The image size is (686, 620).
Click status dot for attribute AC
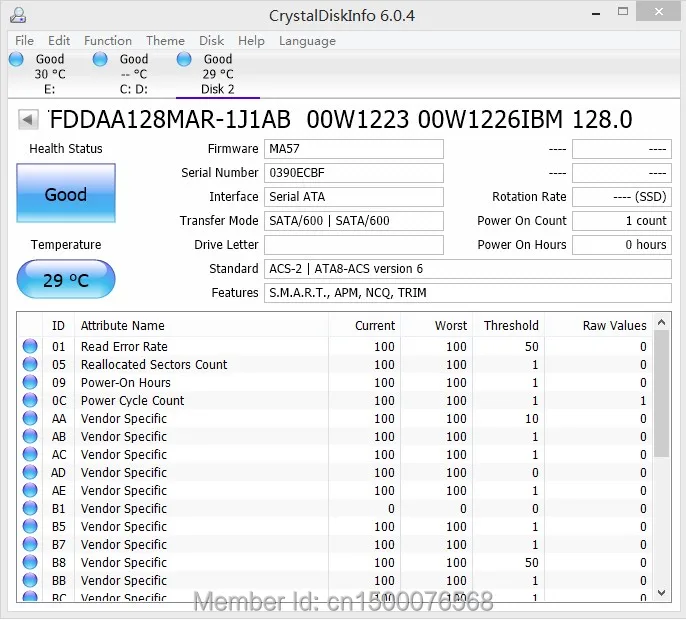[30, 454]
